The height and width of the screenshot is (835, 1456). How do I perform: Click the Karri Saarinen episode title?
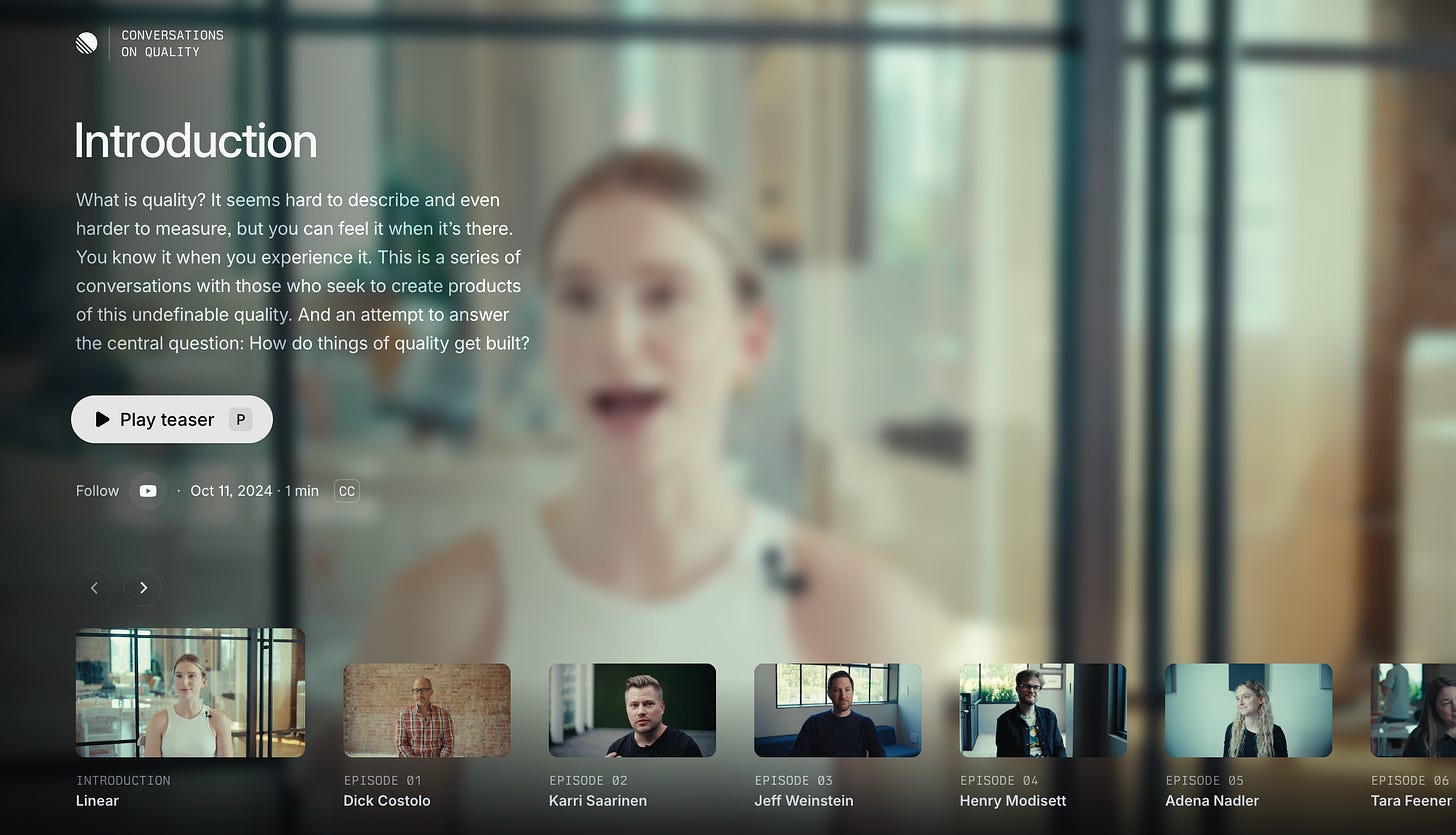(x=598, y=801)
